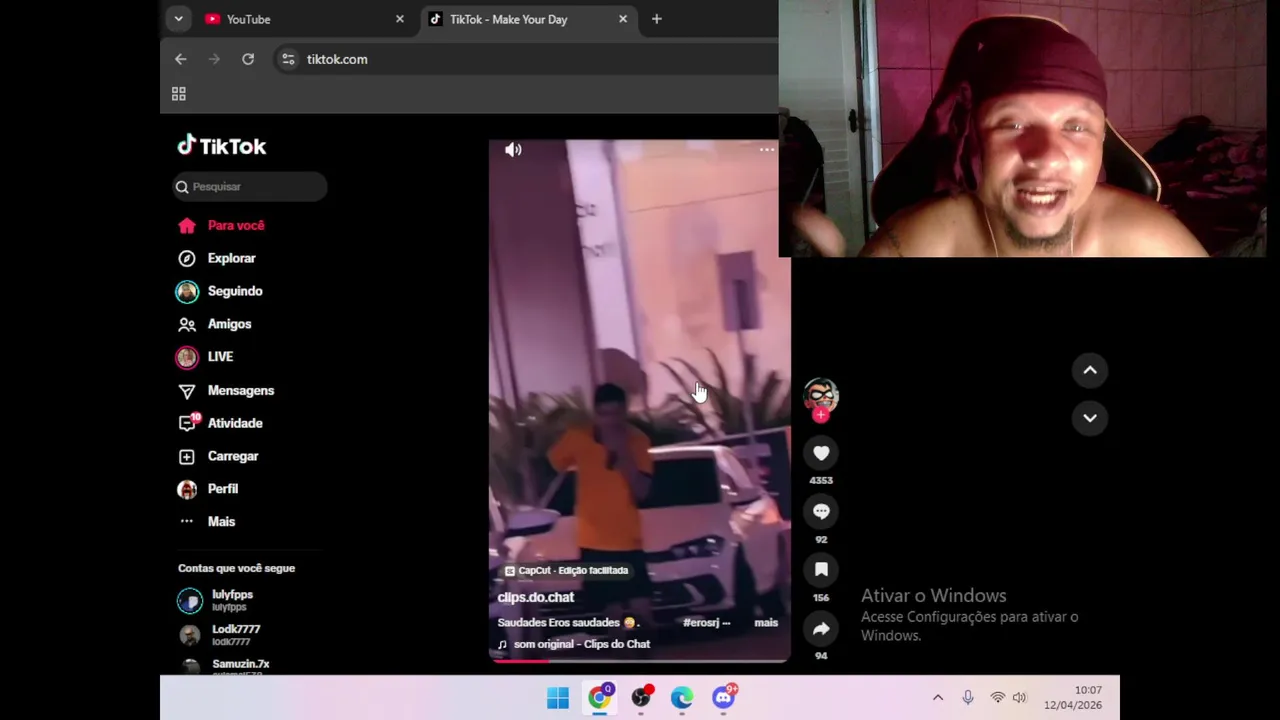
Task: Click Contas que você segue heading
Action: tap(237, 568)
